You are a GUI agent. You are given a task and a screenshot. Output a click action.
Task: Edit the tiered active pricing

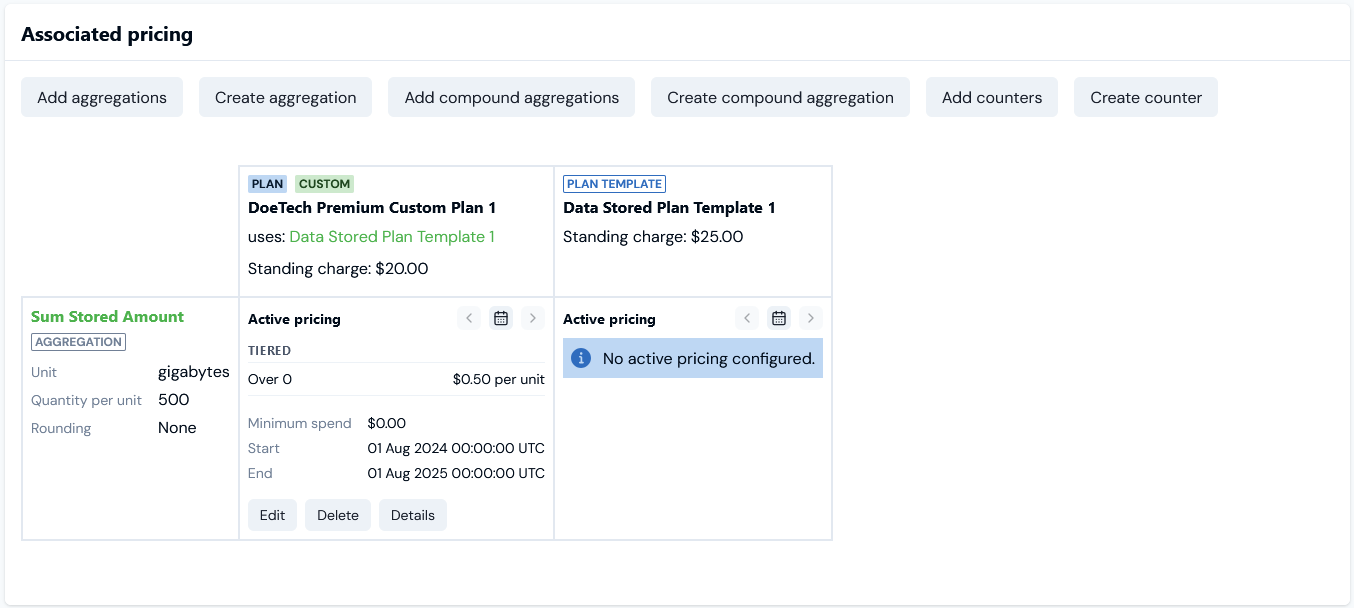point(272,515)
